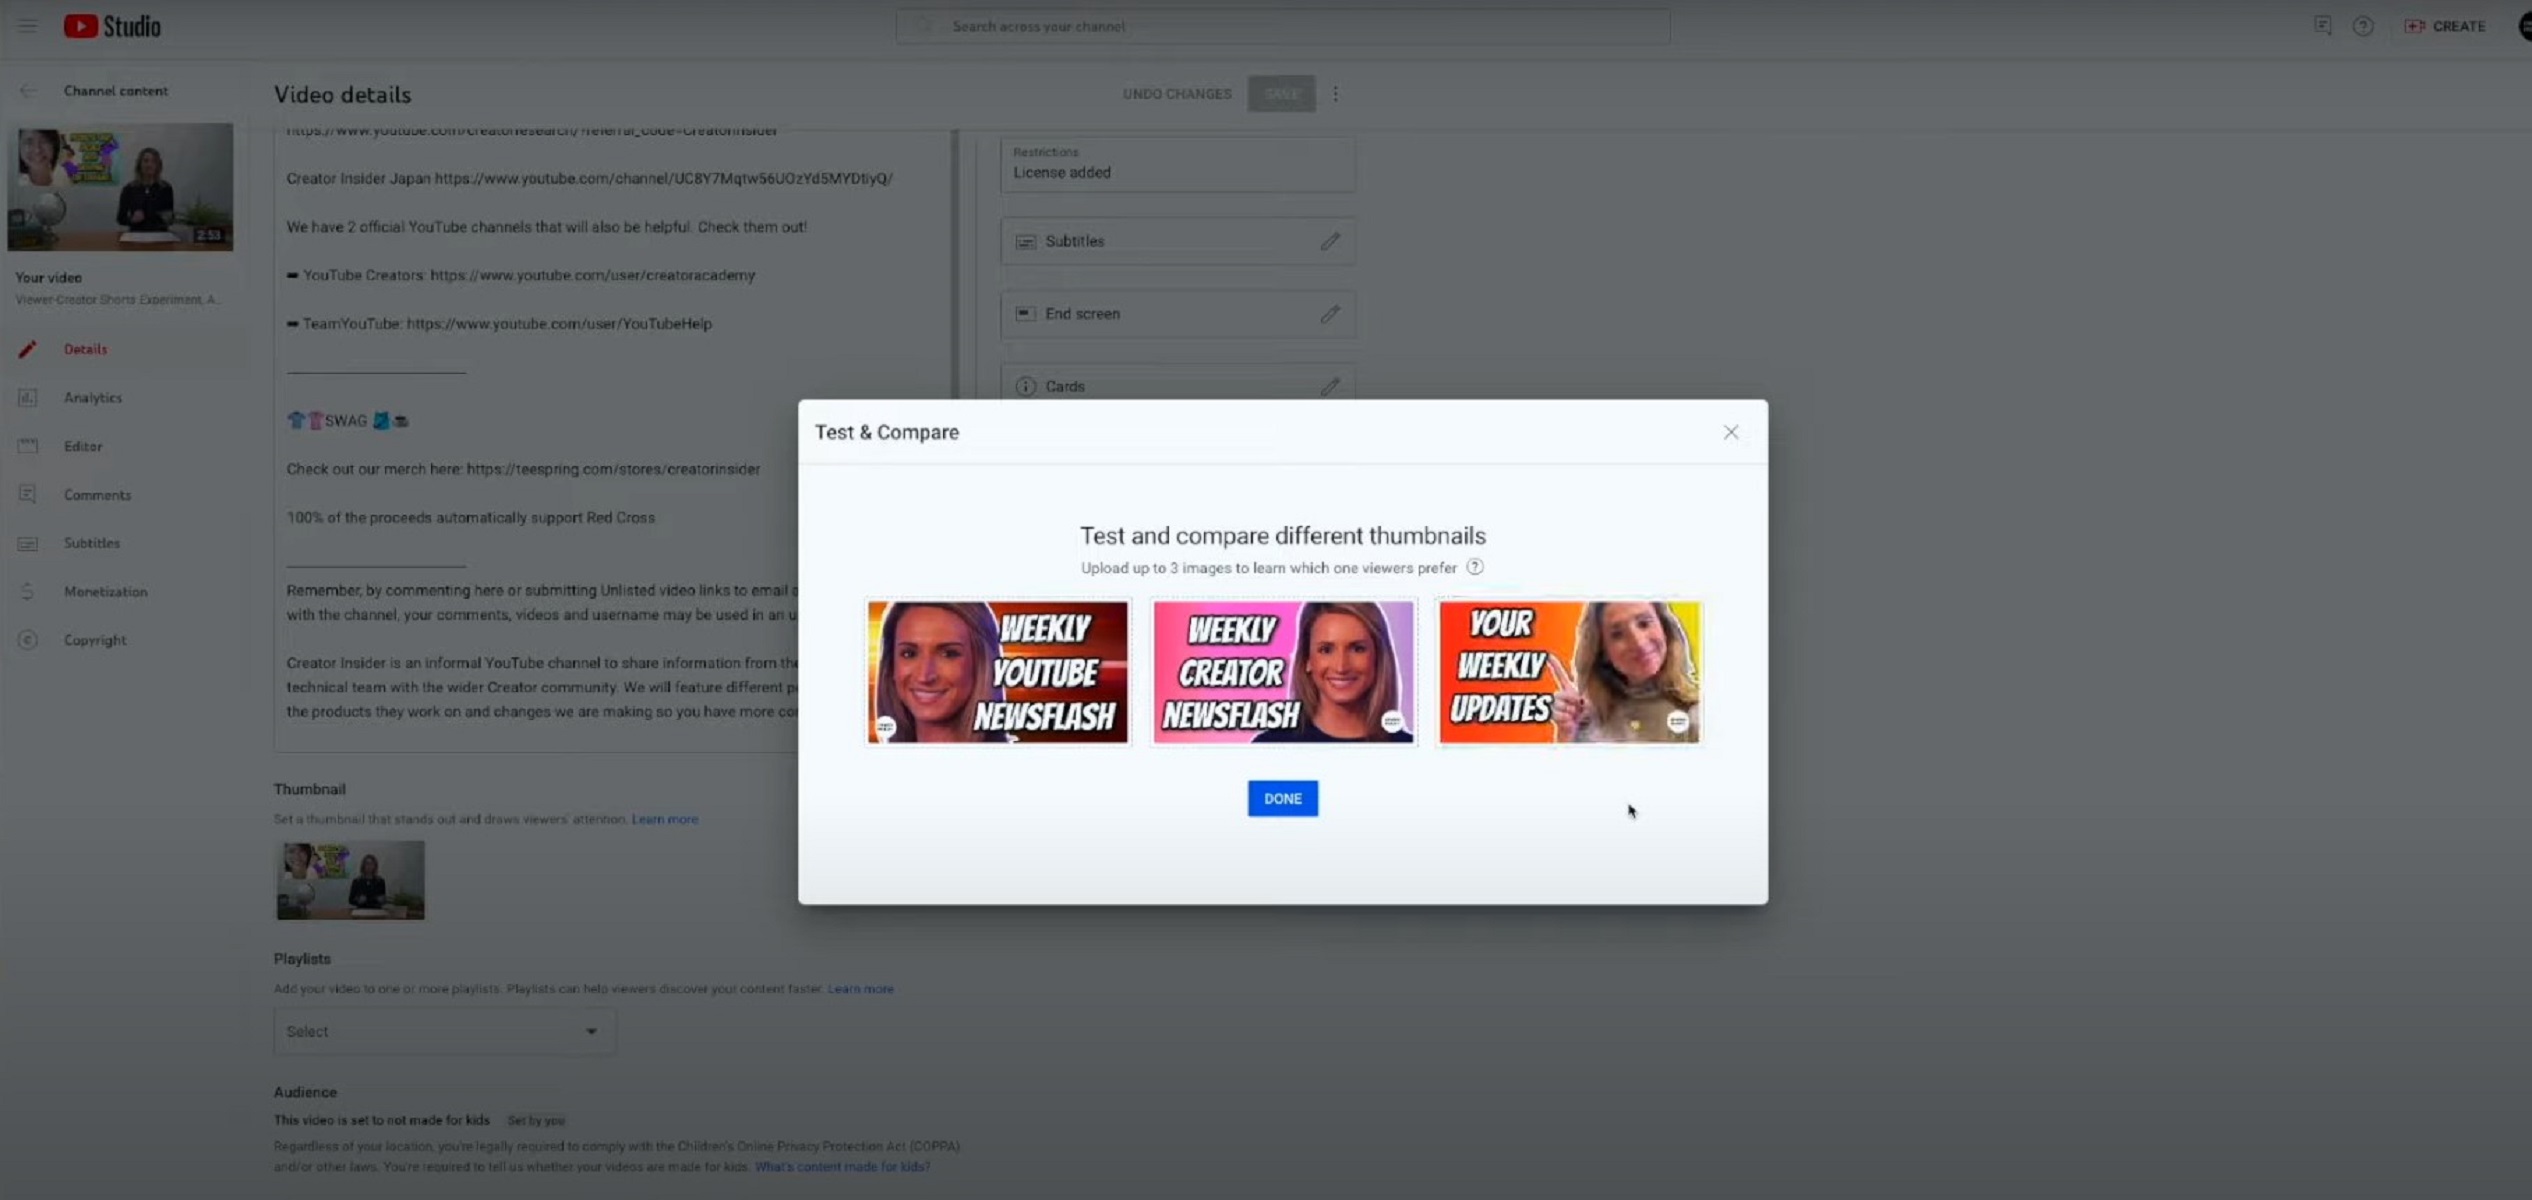Open the video preview in sidebar
The width and height of the screenshot is (2532, 1200).
(x=120, y=187)
